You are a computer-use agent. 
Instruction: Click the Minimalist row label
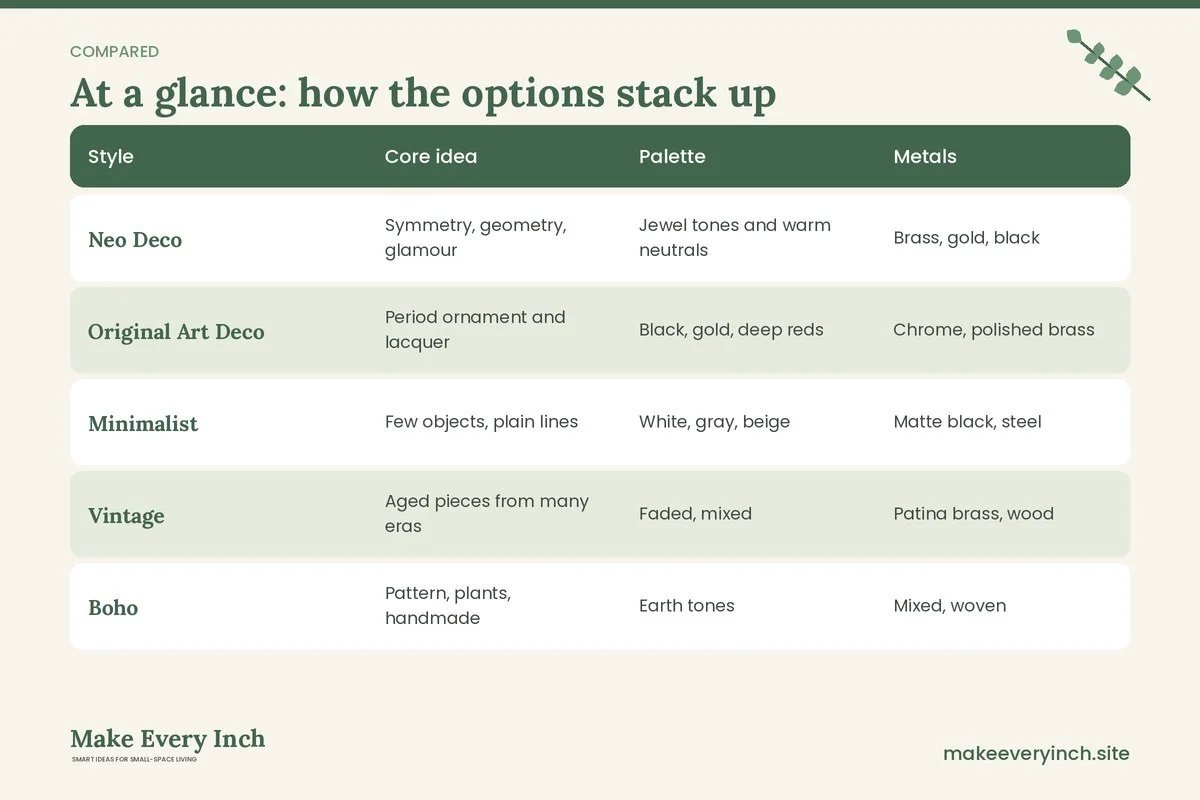[143, 423]
